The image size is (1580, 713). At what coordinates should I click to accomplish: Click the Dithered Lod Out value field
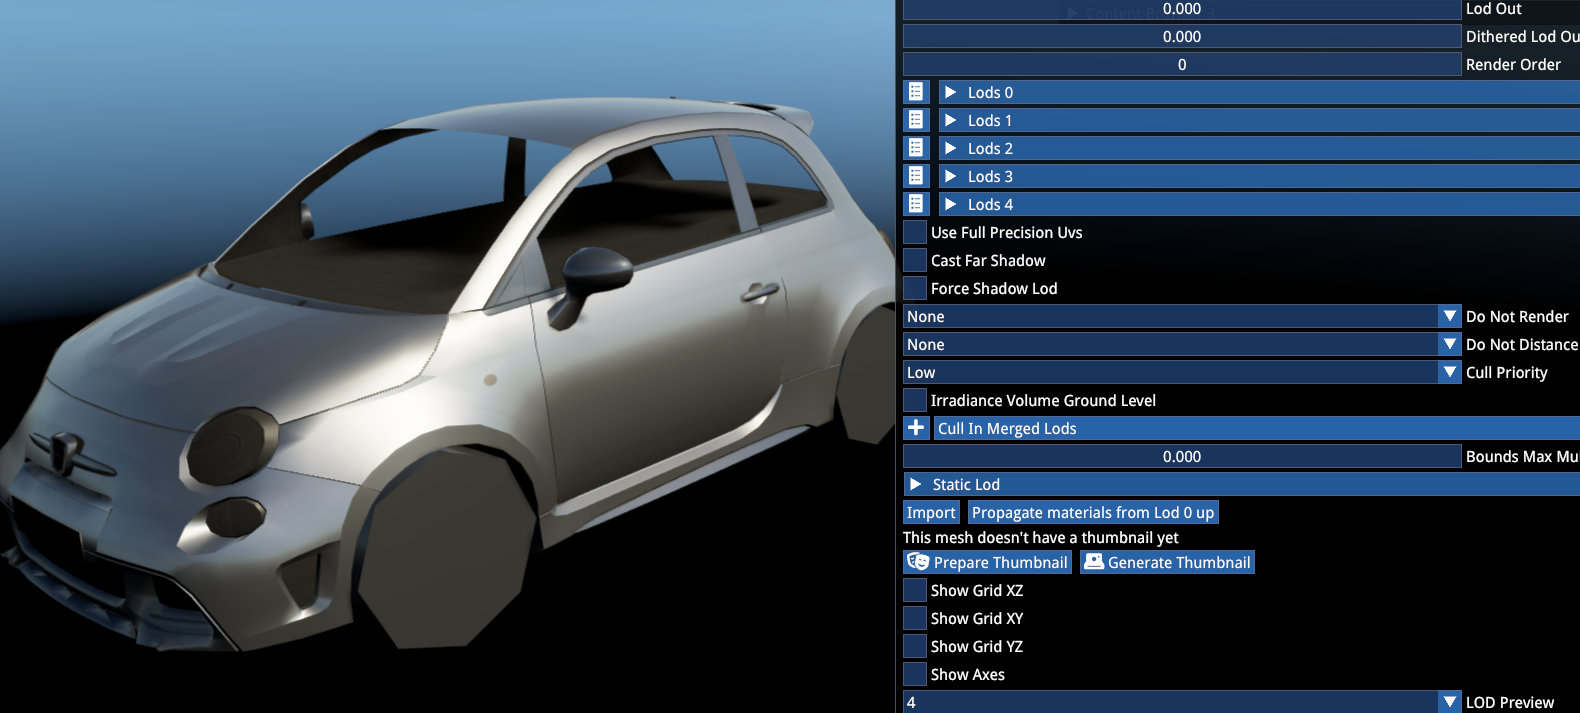(x=1182, y=36)
